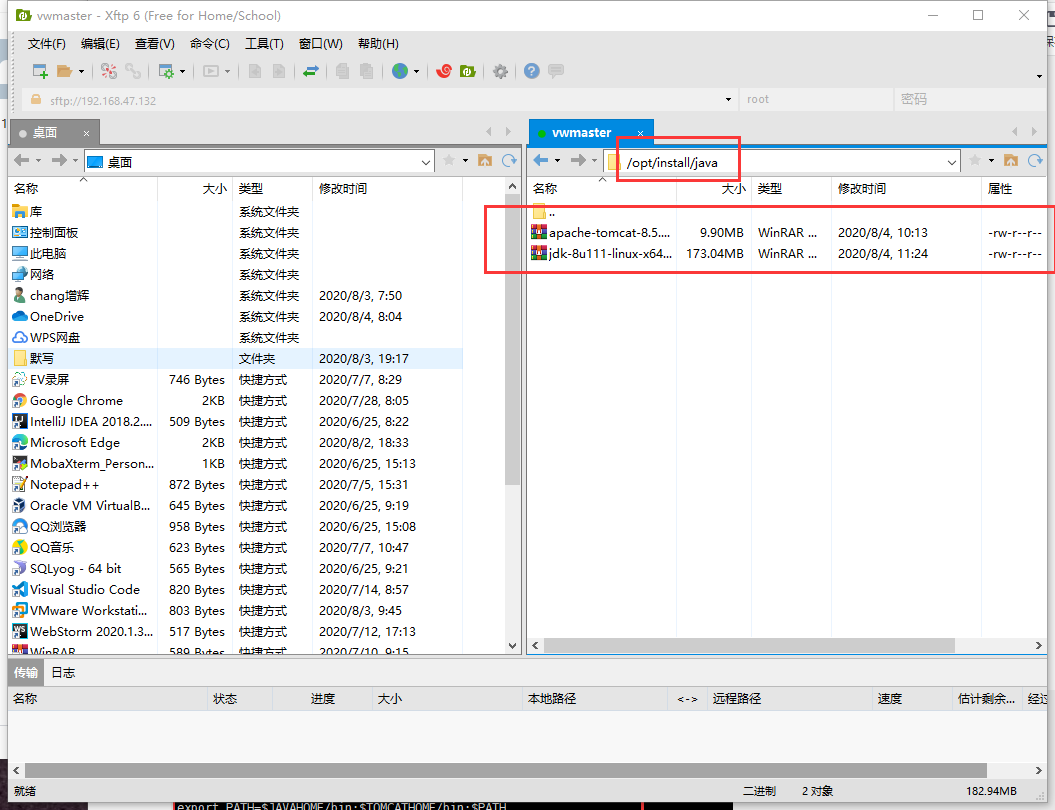This screenshot has height=810, width=1055.
Task: Open the 编辑(E) menu
Action: pyautogui.click(x=100, y=44)
